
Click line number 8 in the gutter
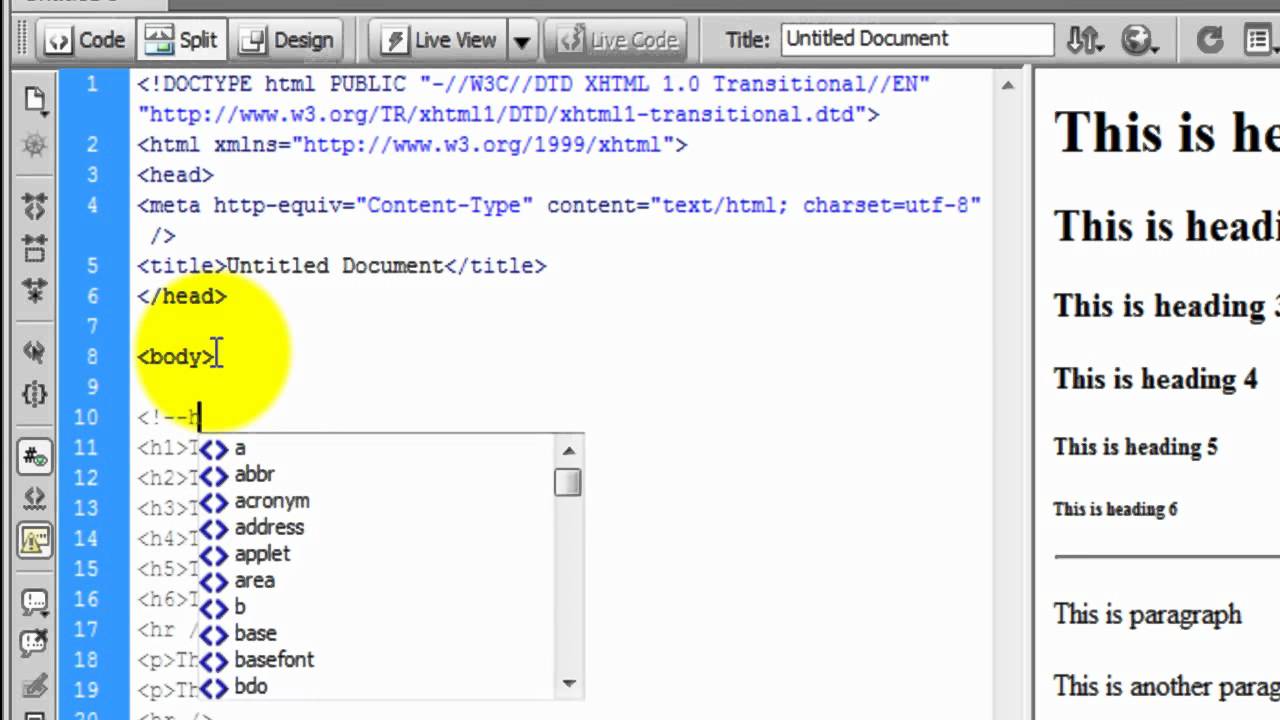click(x=92, y=357)
